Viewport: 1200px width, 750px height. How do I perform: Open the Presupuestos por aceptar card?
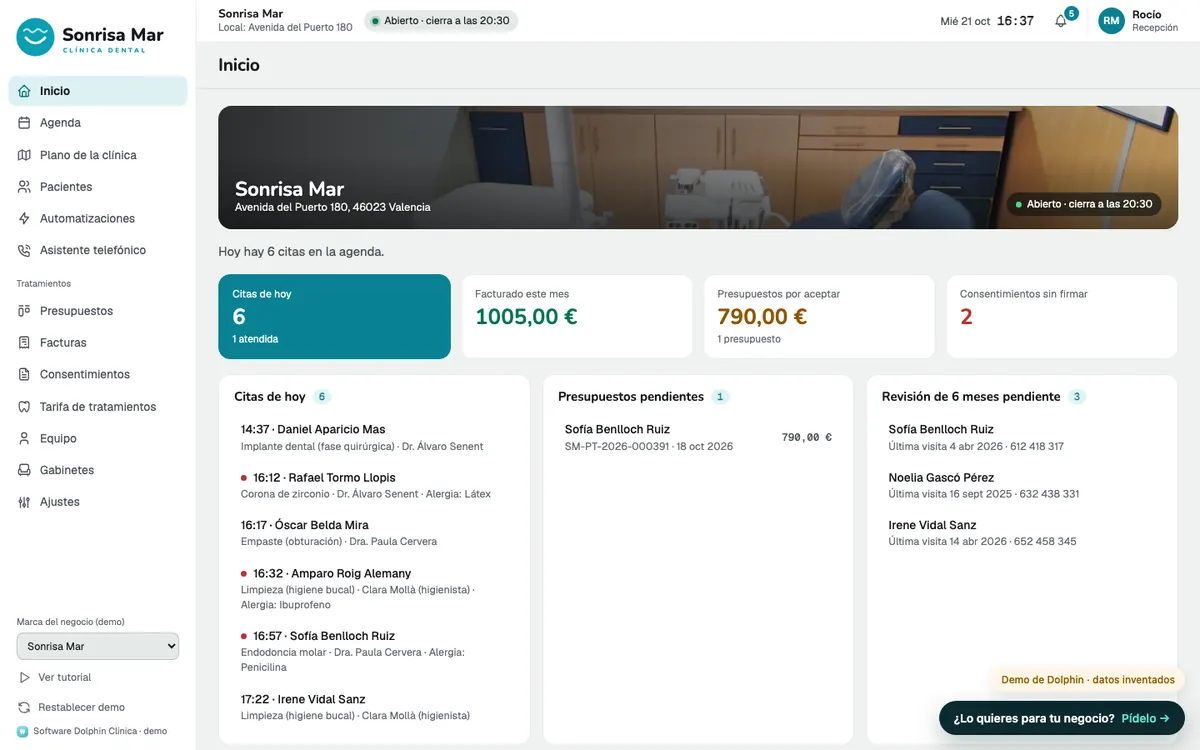tap(819, 317)
